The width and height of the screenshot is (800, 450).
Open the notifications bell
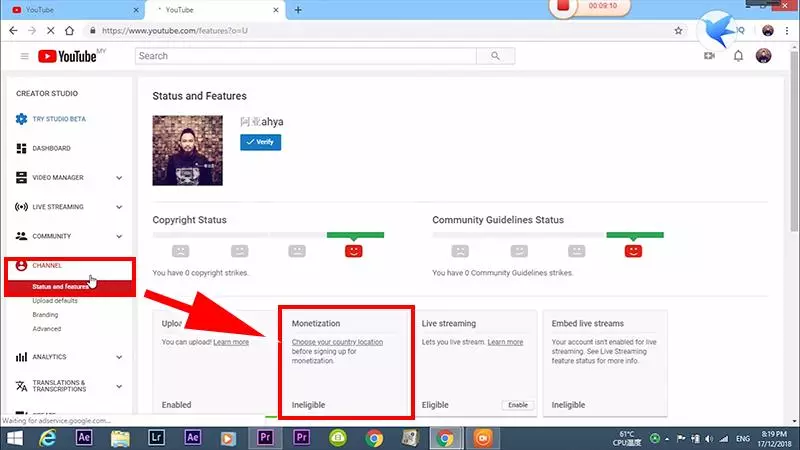(738, 56)
